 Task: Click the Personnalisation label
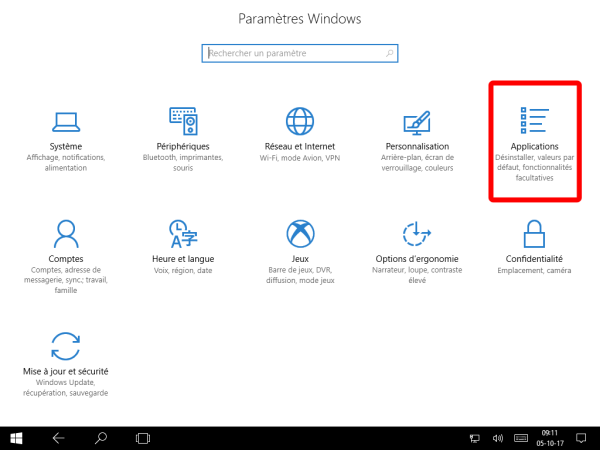pos(417,147)
